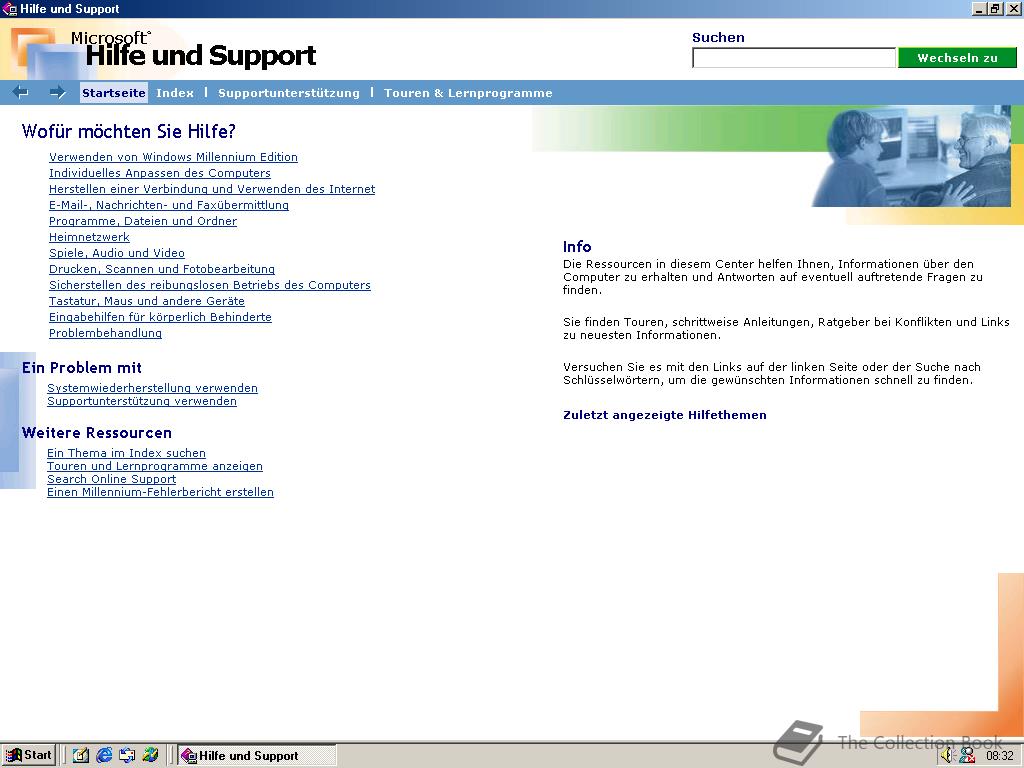Click Einen Millennium-Fehlerbericht erstellen link
This screenshot has width=1024, height=768.
coord(160,492)
